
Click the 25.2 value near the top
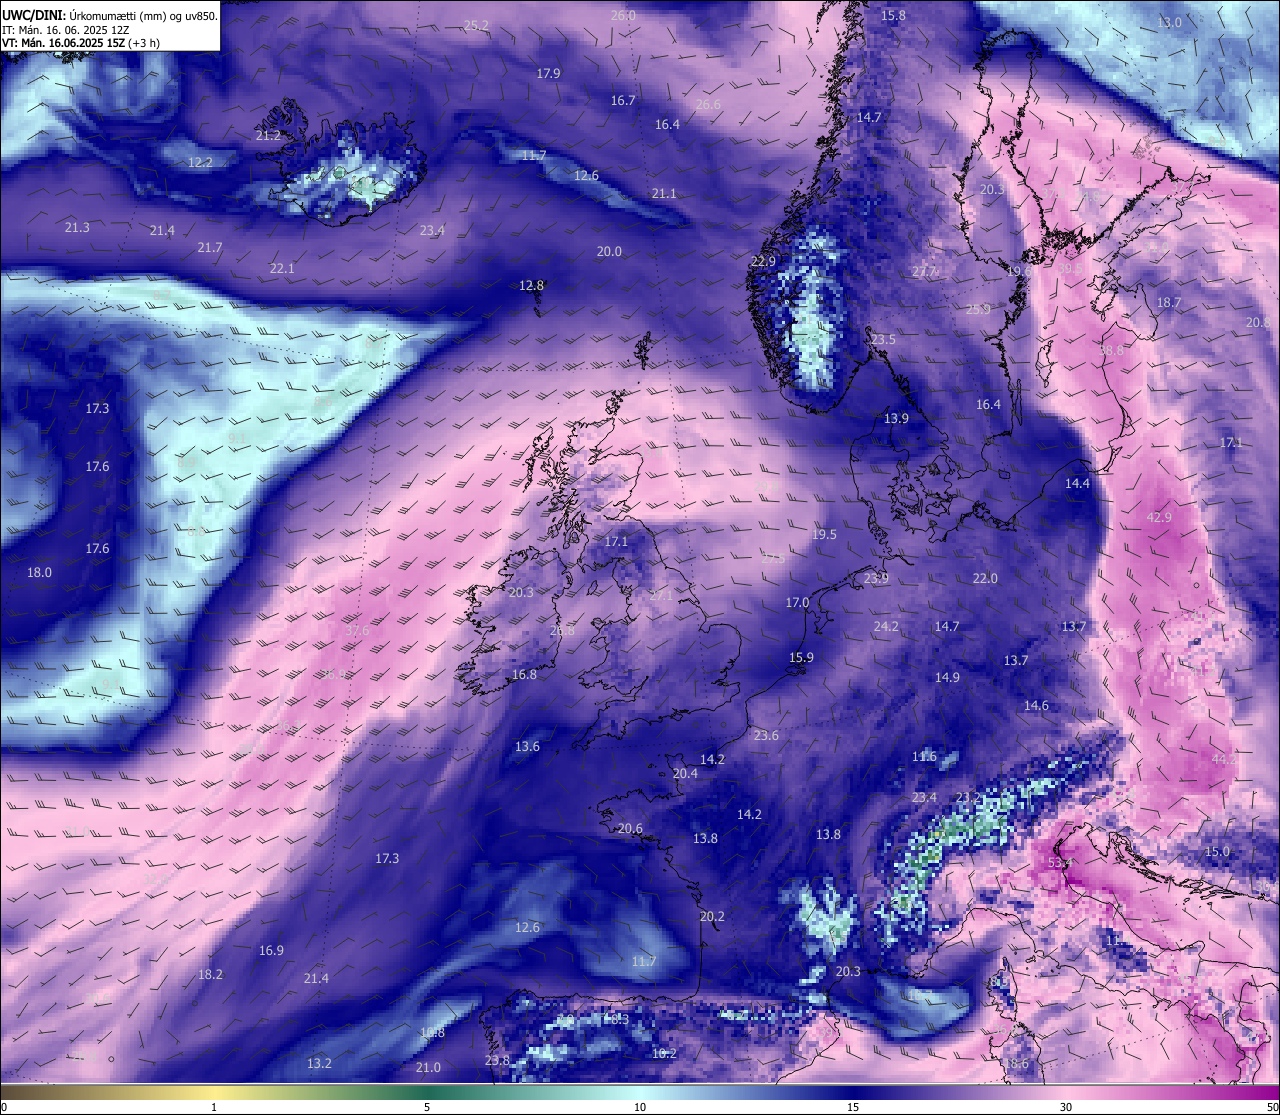click(x=476, y=25)
